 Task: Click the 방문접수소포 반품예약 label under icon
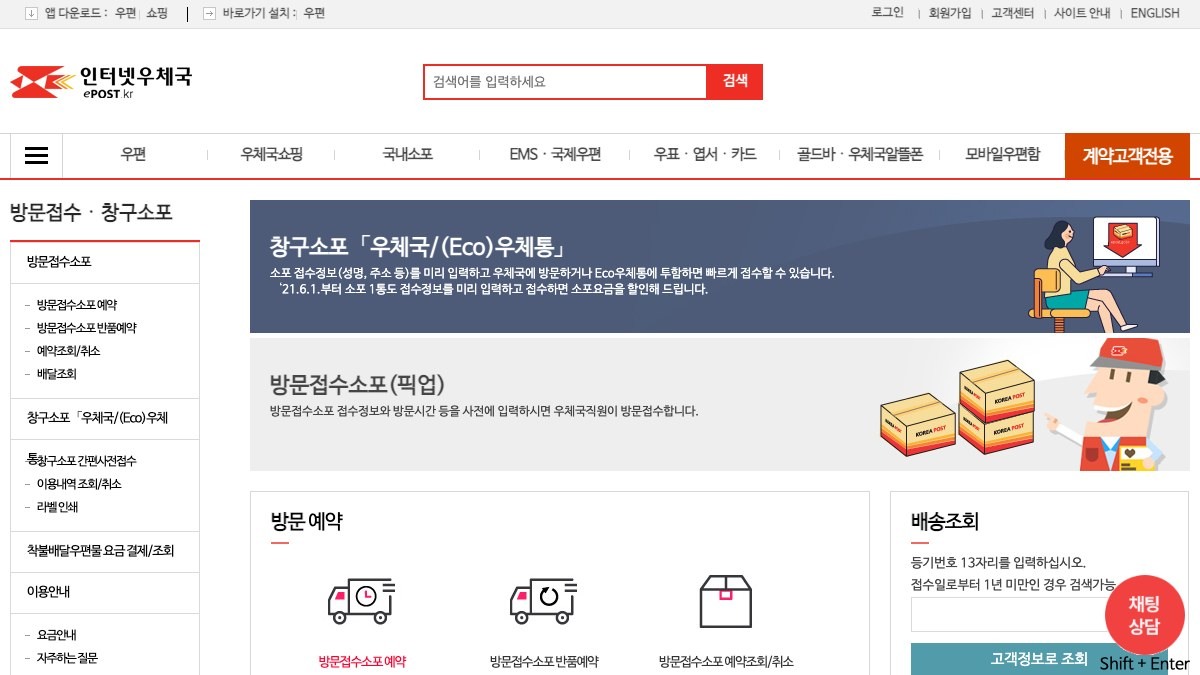544,662
